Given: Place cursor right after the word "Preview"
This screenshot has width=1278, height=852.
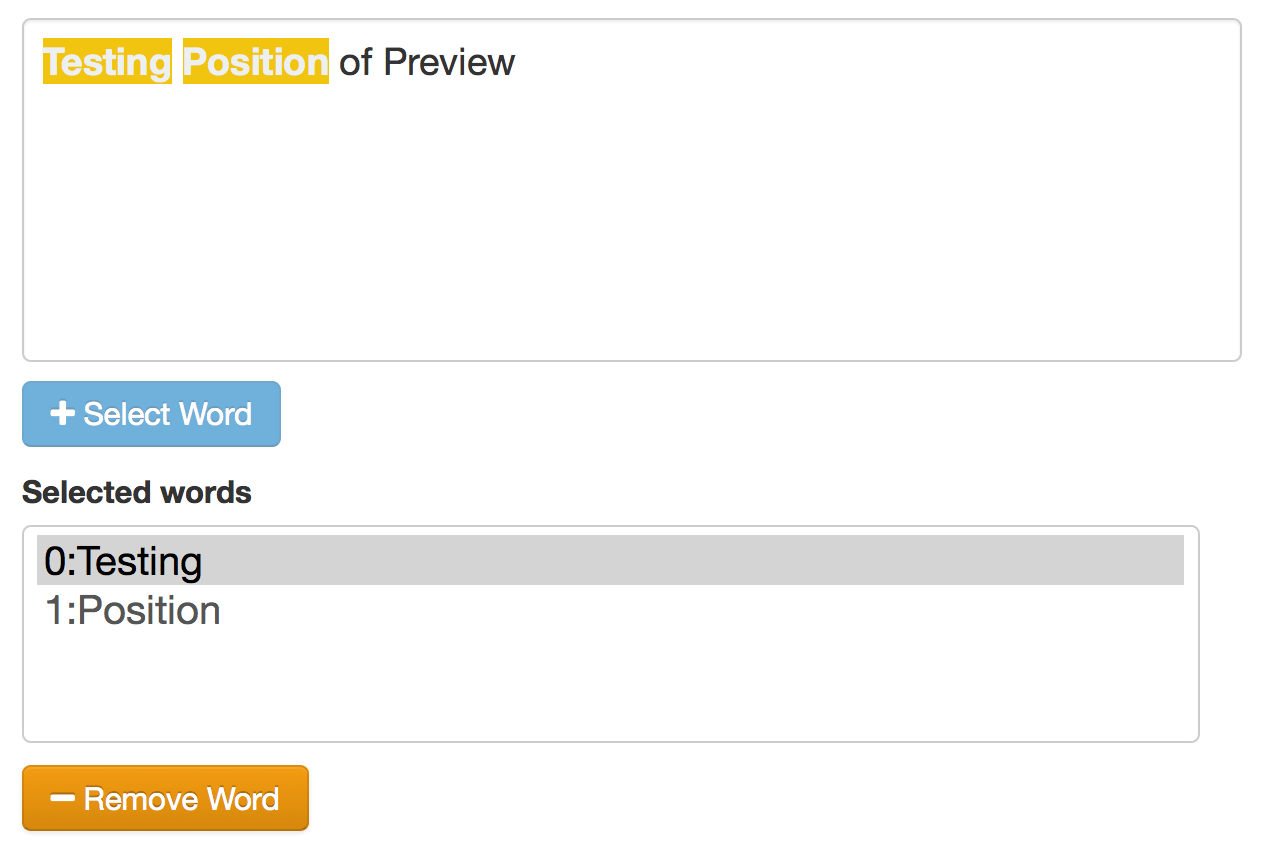Looking at the screenshot, I should click(517, 62).
